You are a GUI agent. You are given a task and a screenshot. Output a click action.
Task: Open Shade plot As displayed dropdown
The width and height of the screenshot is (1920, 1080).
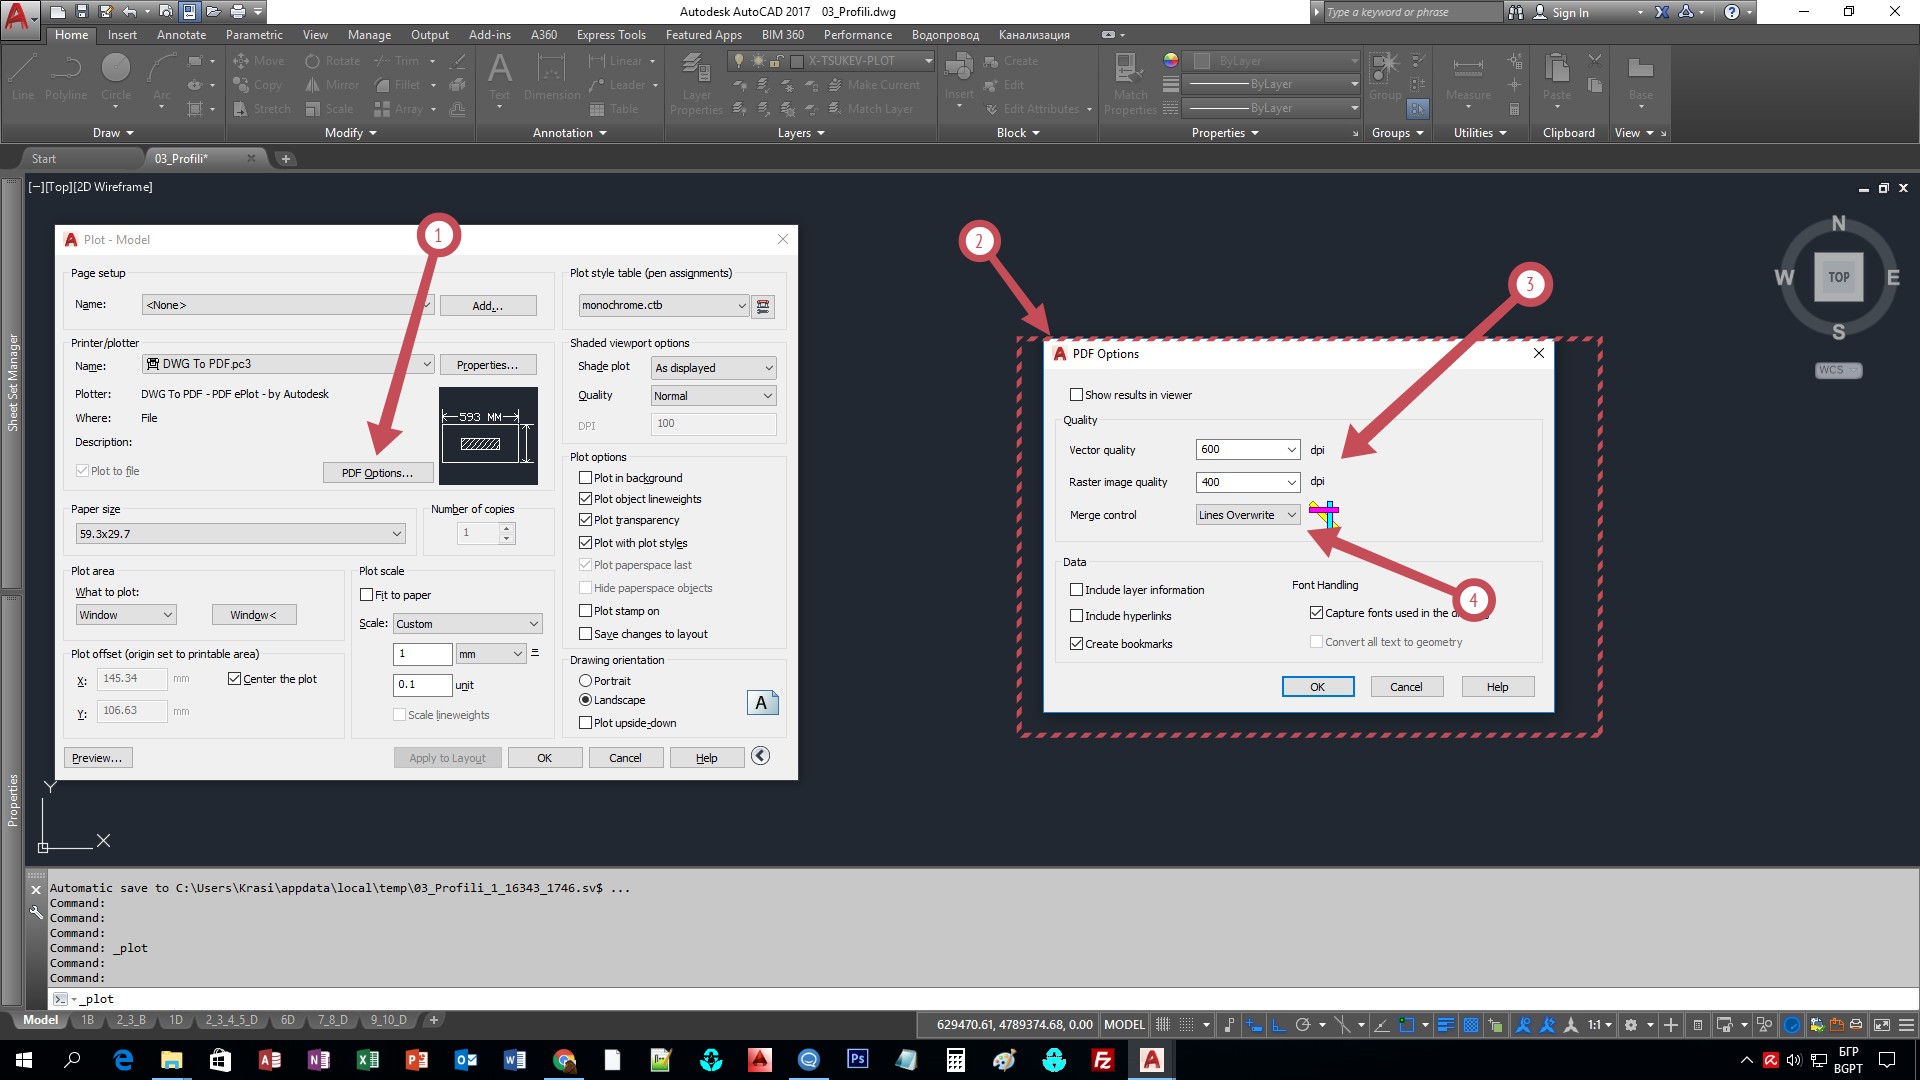[x=713, y=368]
